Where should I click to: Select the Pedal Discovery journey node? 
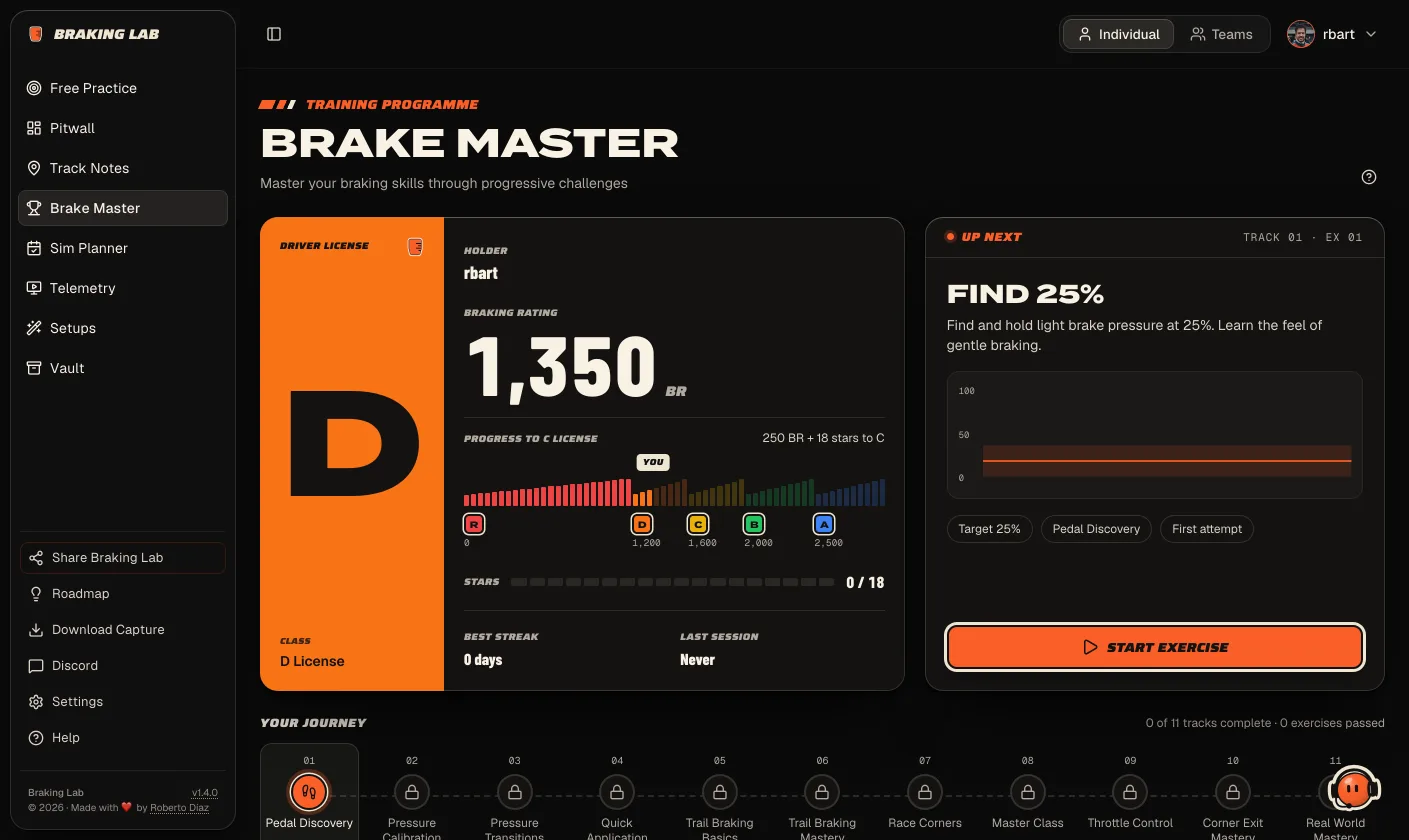(309, 793)
